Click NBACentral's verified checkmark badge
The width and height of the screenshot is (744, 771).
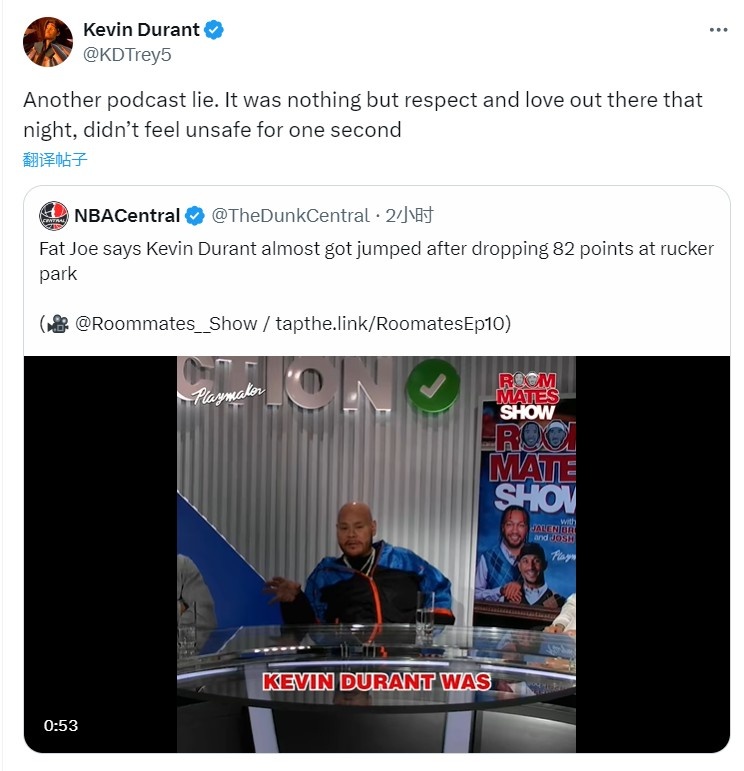click(195, 216)
